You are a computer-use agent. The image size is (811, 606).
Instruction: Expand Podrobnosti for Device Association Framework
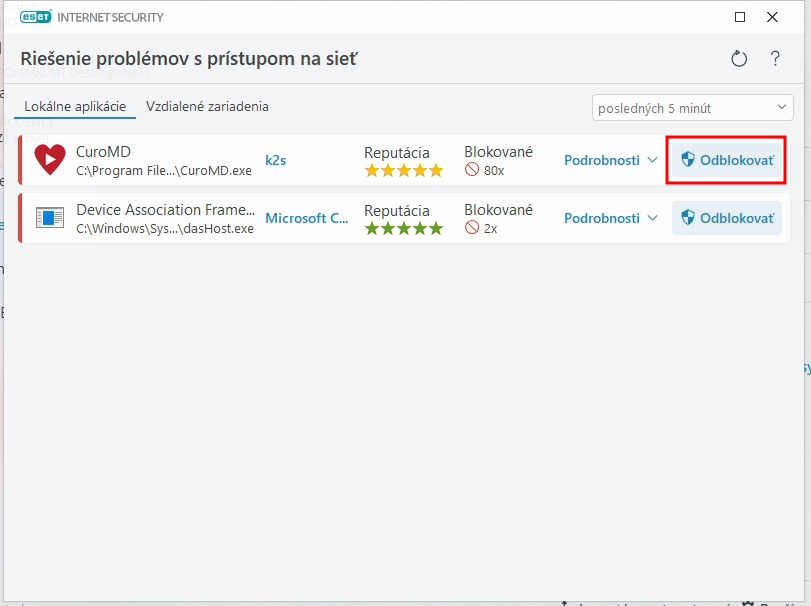[x=610, y=218]
